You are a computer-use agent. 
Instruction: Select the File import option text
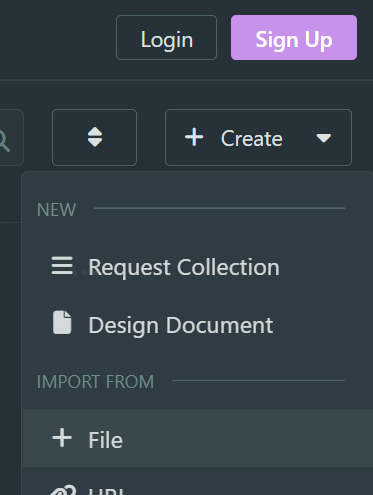click(x=106, y=440)
